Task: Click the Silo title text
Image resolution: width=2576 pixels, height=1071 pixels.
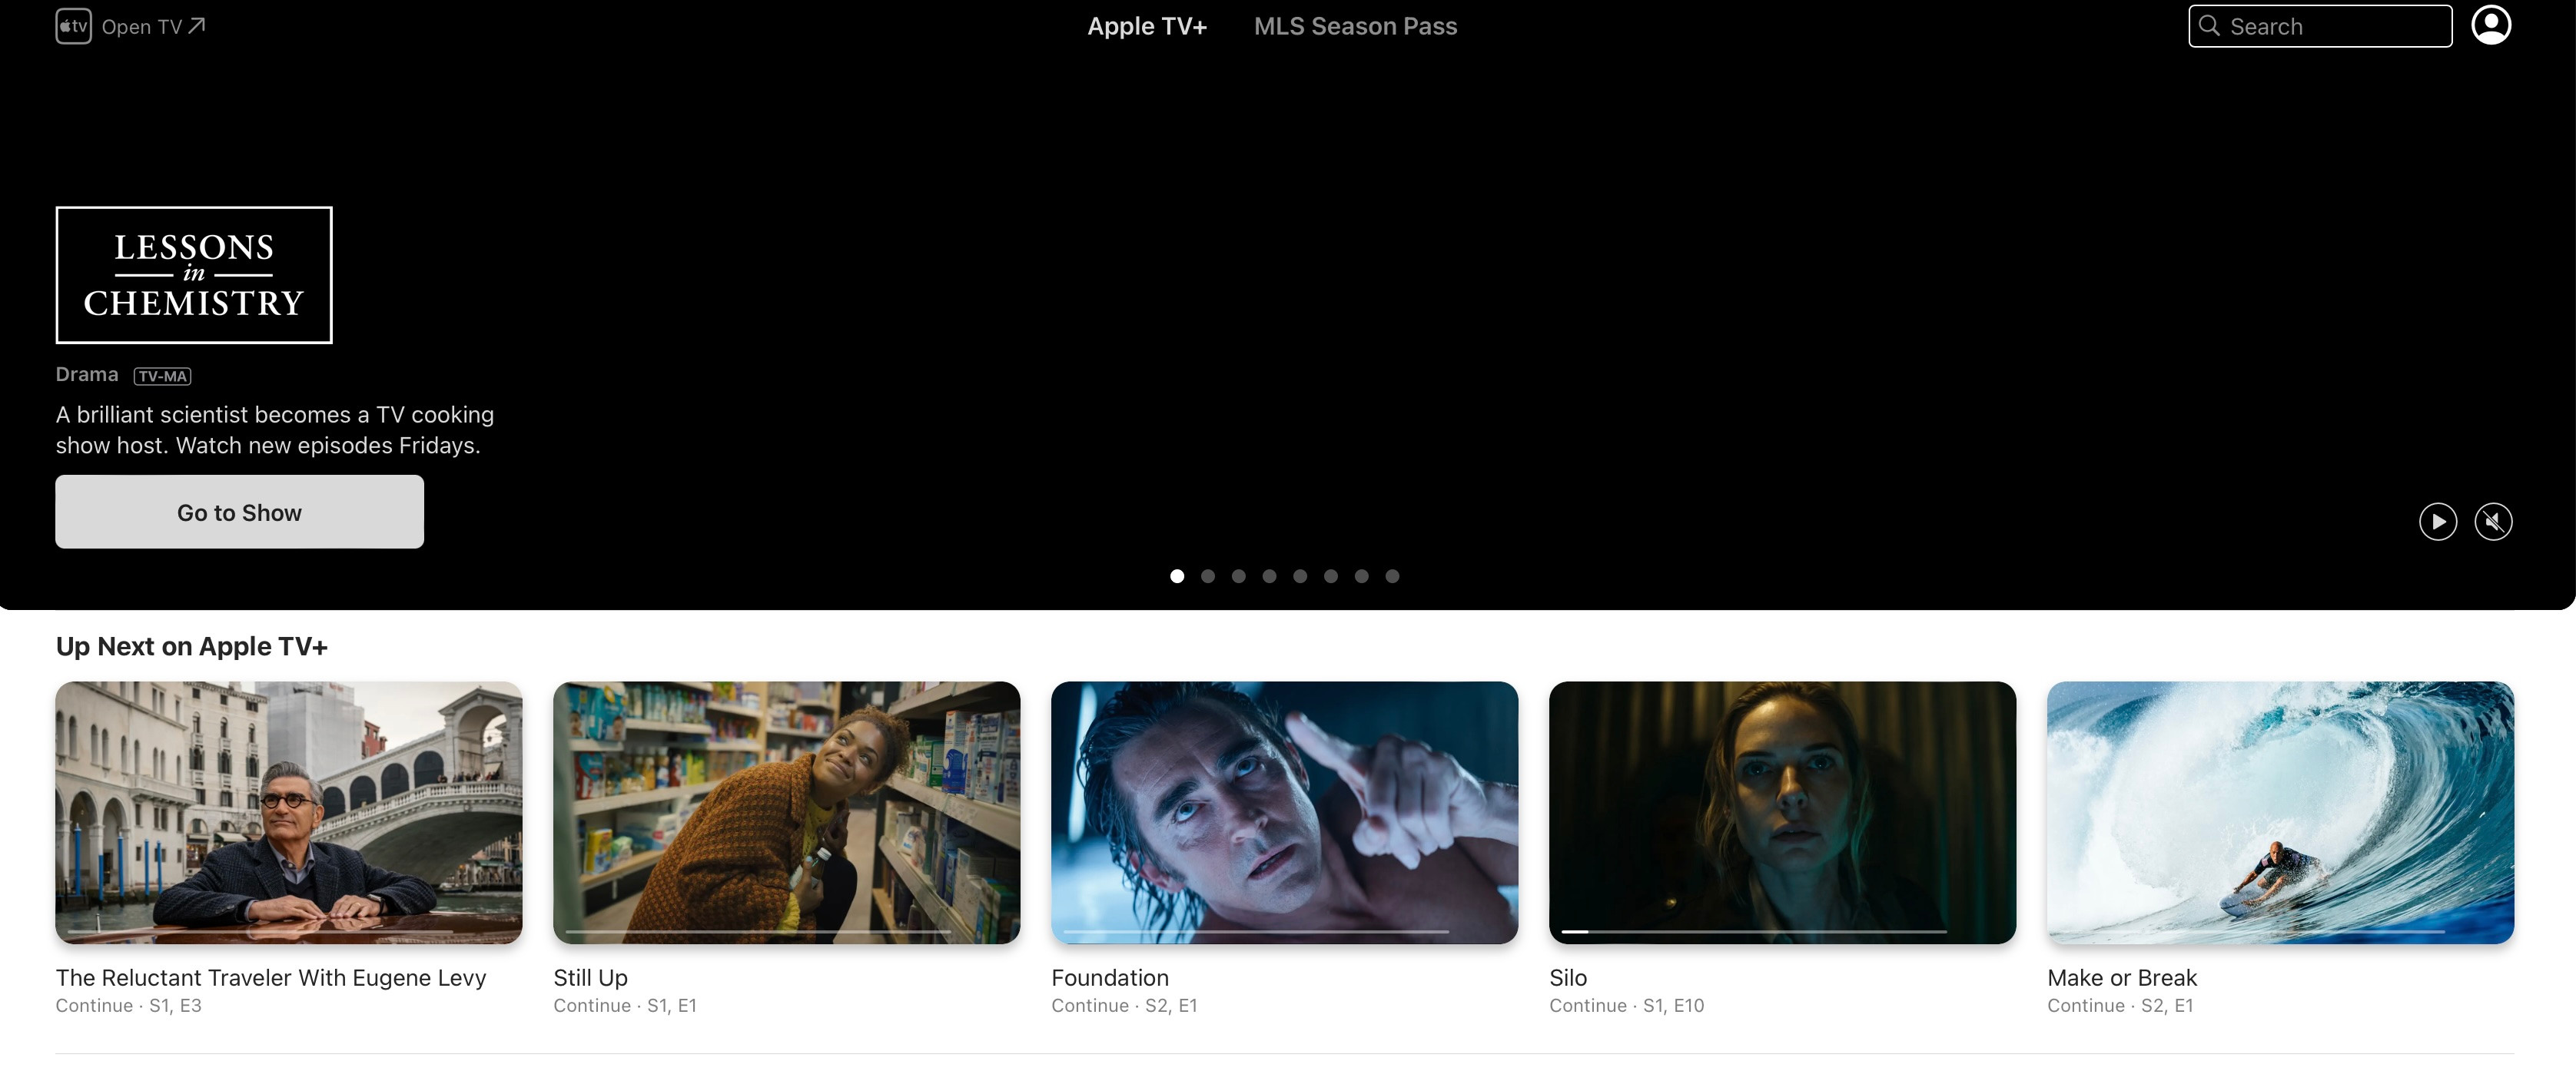Action: (x=1568, y=977)
